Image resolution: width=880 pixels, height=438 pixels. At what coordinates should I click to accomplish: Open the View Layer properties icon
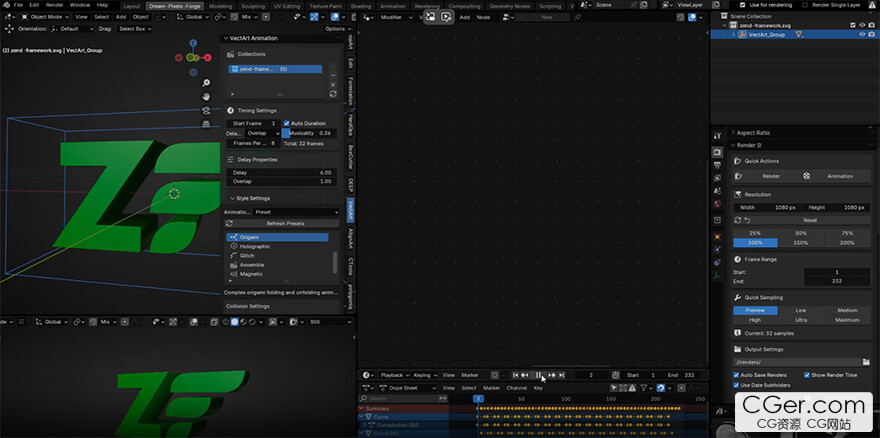tap(718, 178)
